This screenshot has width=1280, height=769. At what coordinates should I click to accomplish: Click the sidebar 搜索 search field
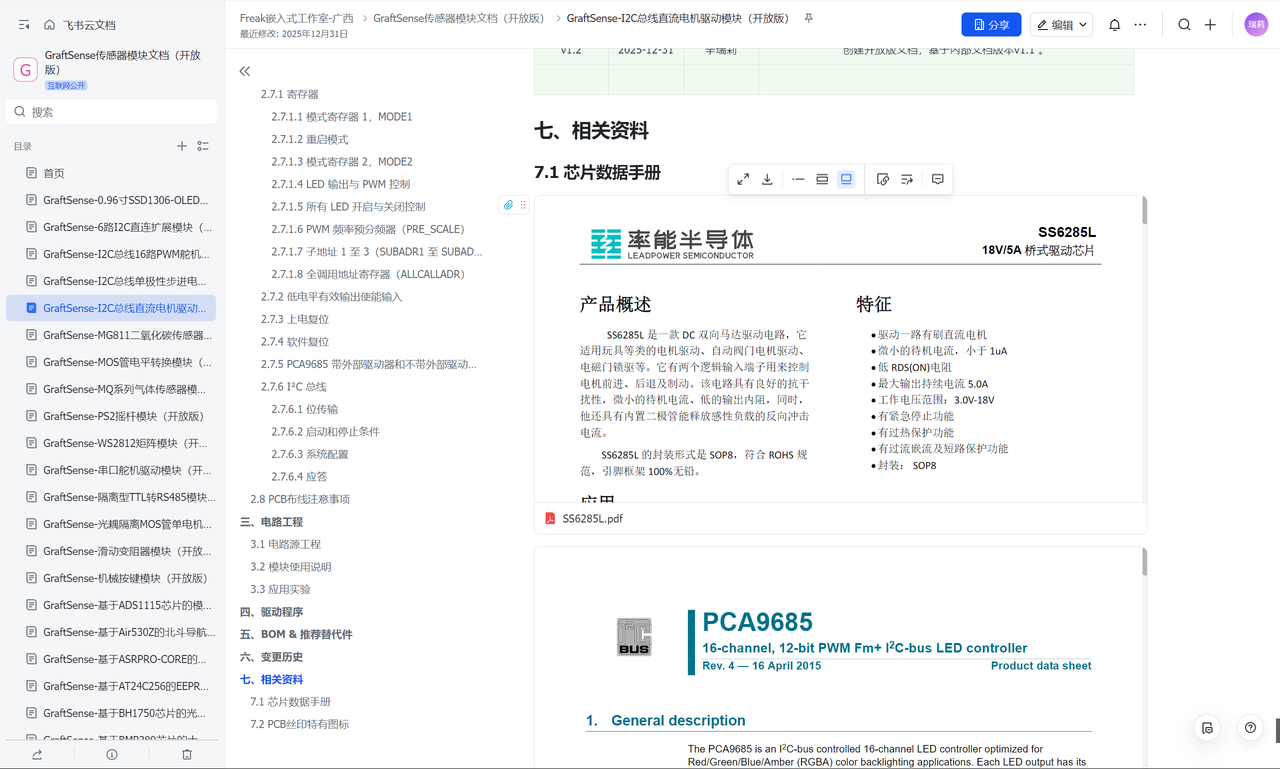(x=111, y=112)
